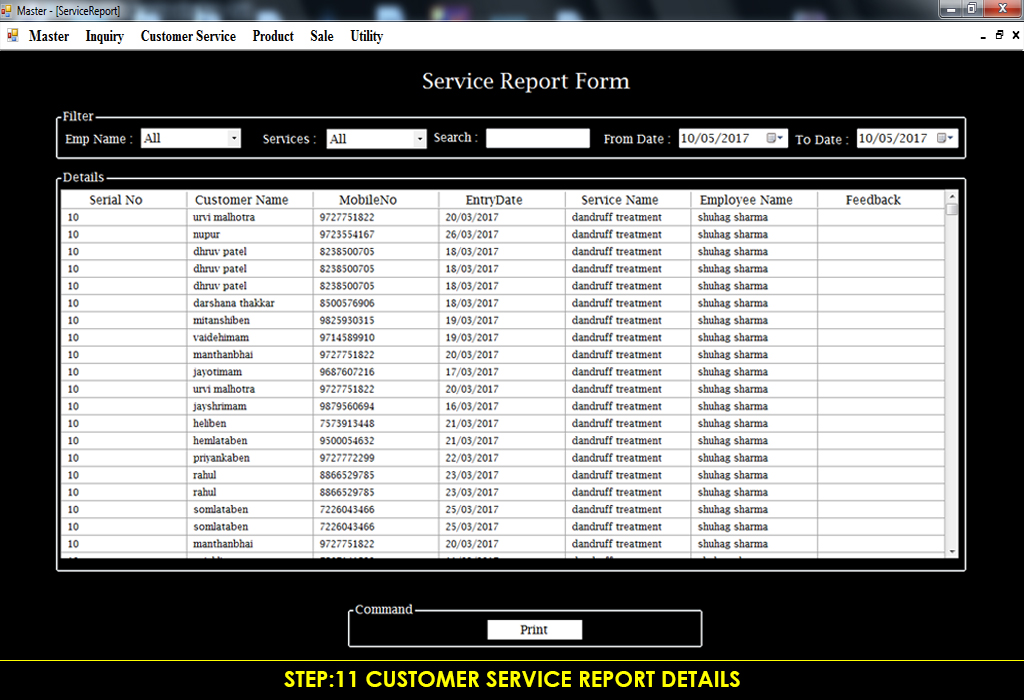This screenshot has width=1024, height=700.
Task: Click the scrollbar up arrow in Details grid
Action: [952, 197]
